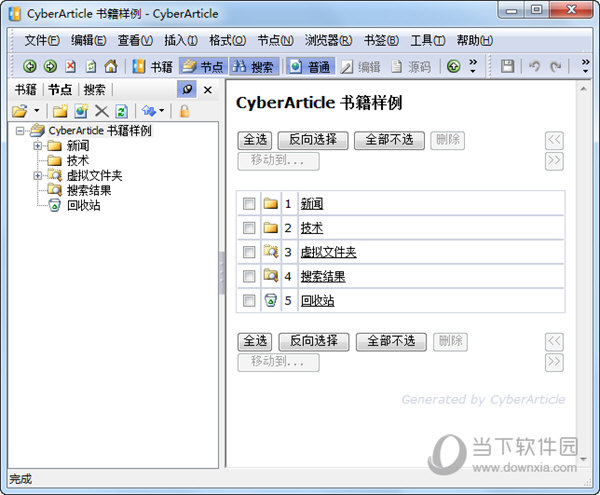Go to Home page icon
The image size is (600, 495).
click(x=111, y=67)
